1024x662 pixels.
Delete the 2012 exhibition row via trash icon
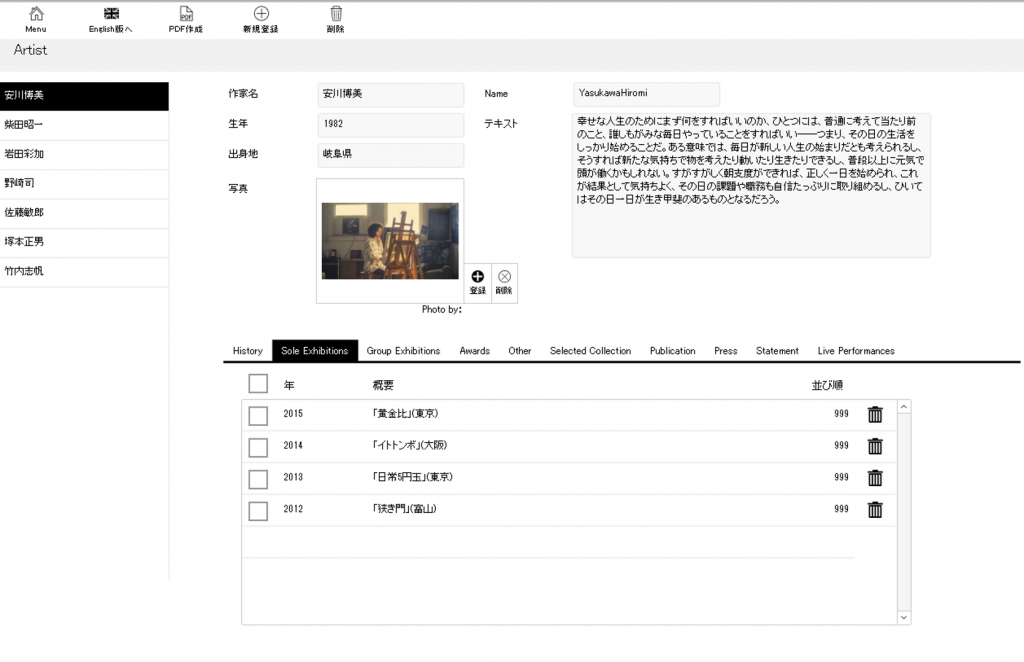pyautogui.click(x=875, y=510)
